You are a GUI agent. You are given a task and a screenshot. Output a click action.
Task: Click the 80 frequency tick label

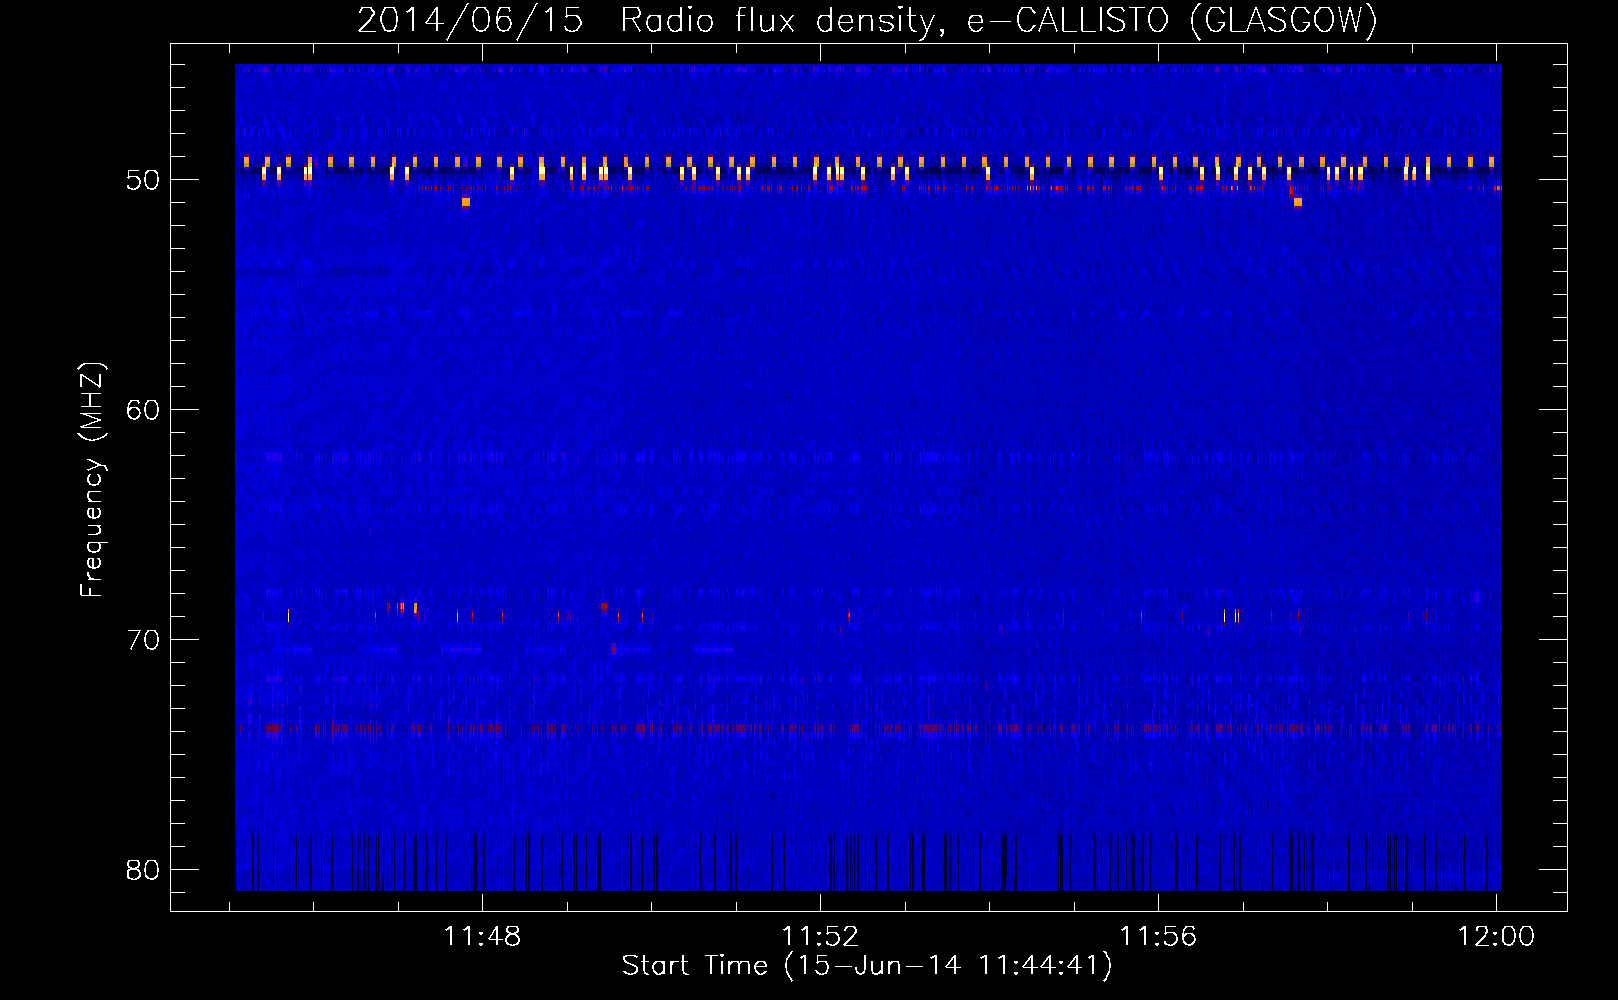coord(144,870)
